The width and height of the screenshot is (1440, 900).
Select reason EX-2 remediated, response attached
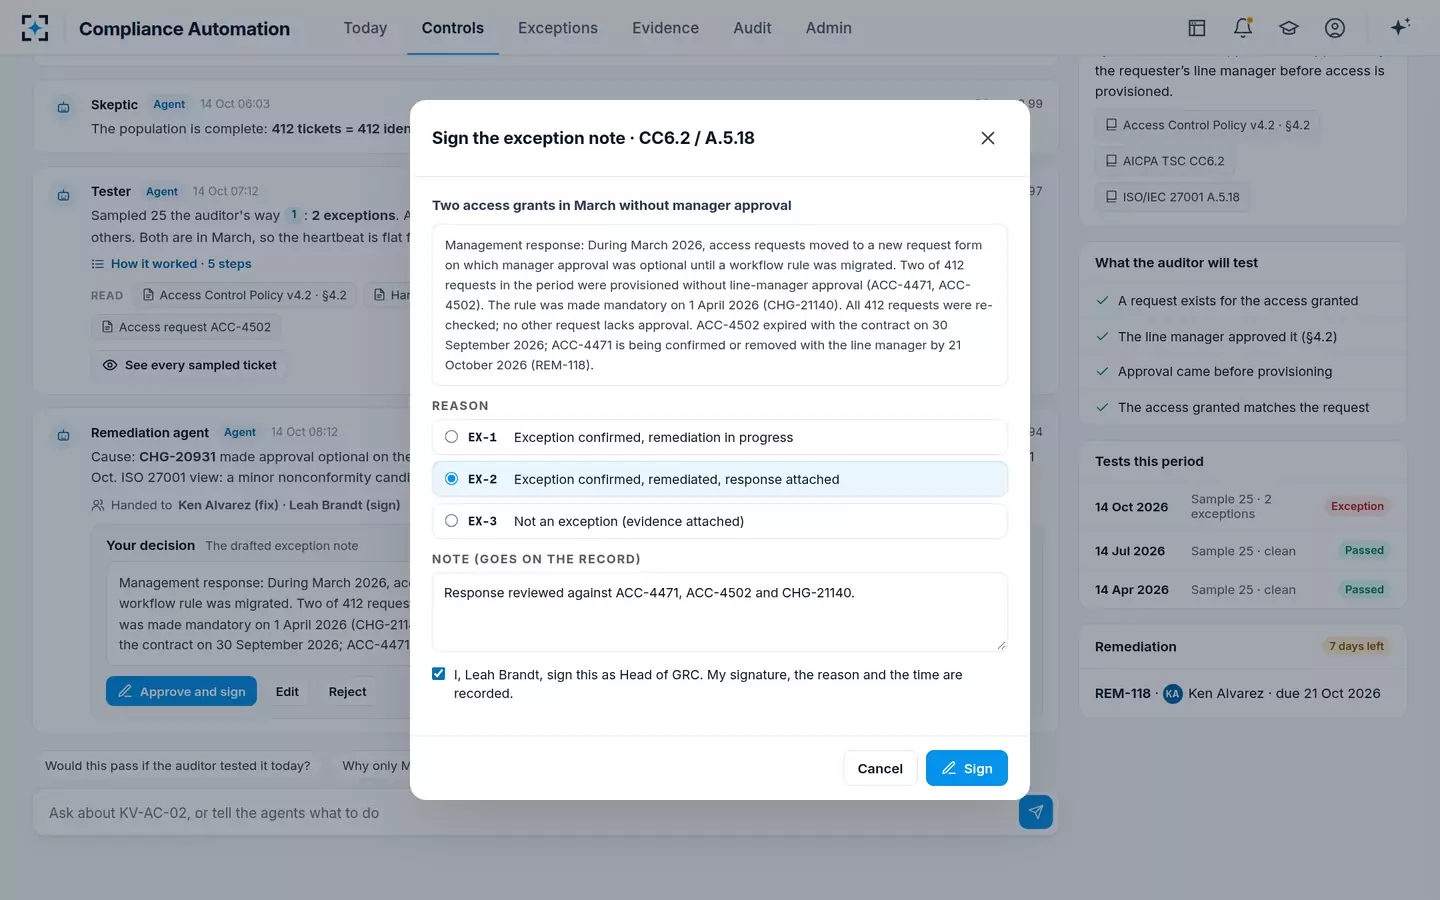pos(720,479)
